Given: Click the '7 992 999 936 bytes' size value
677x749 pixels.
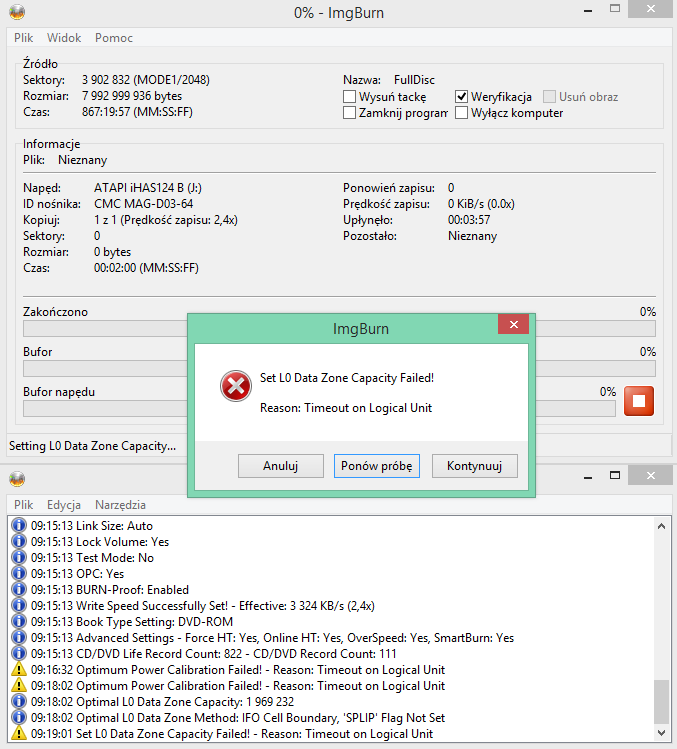Looking at the screenshot, I should (132, 96).
